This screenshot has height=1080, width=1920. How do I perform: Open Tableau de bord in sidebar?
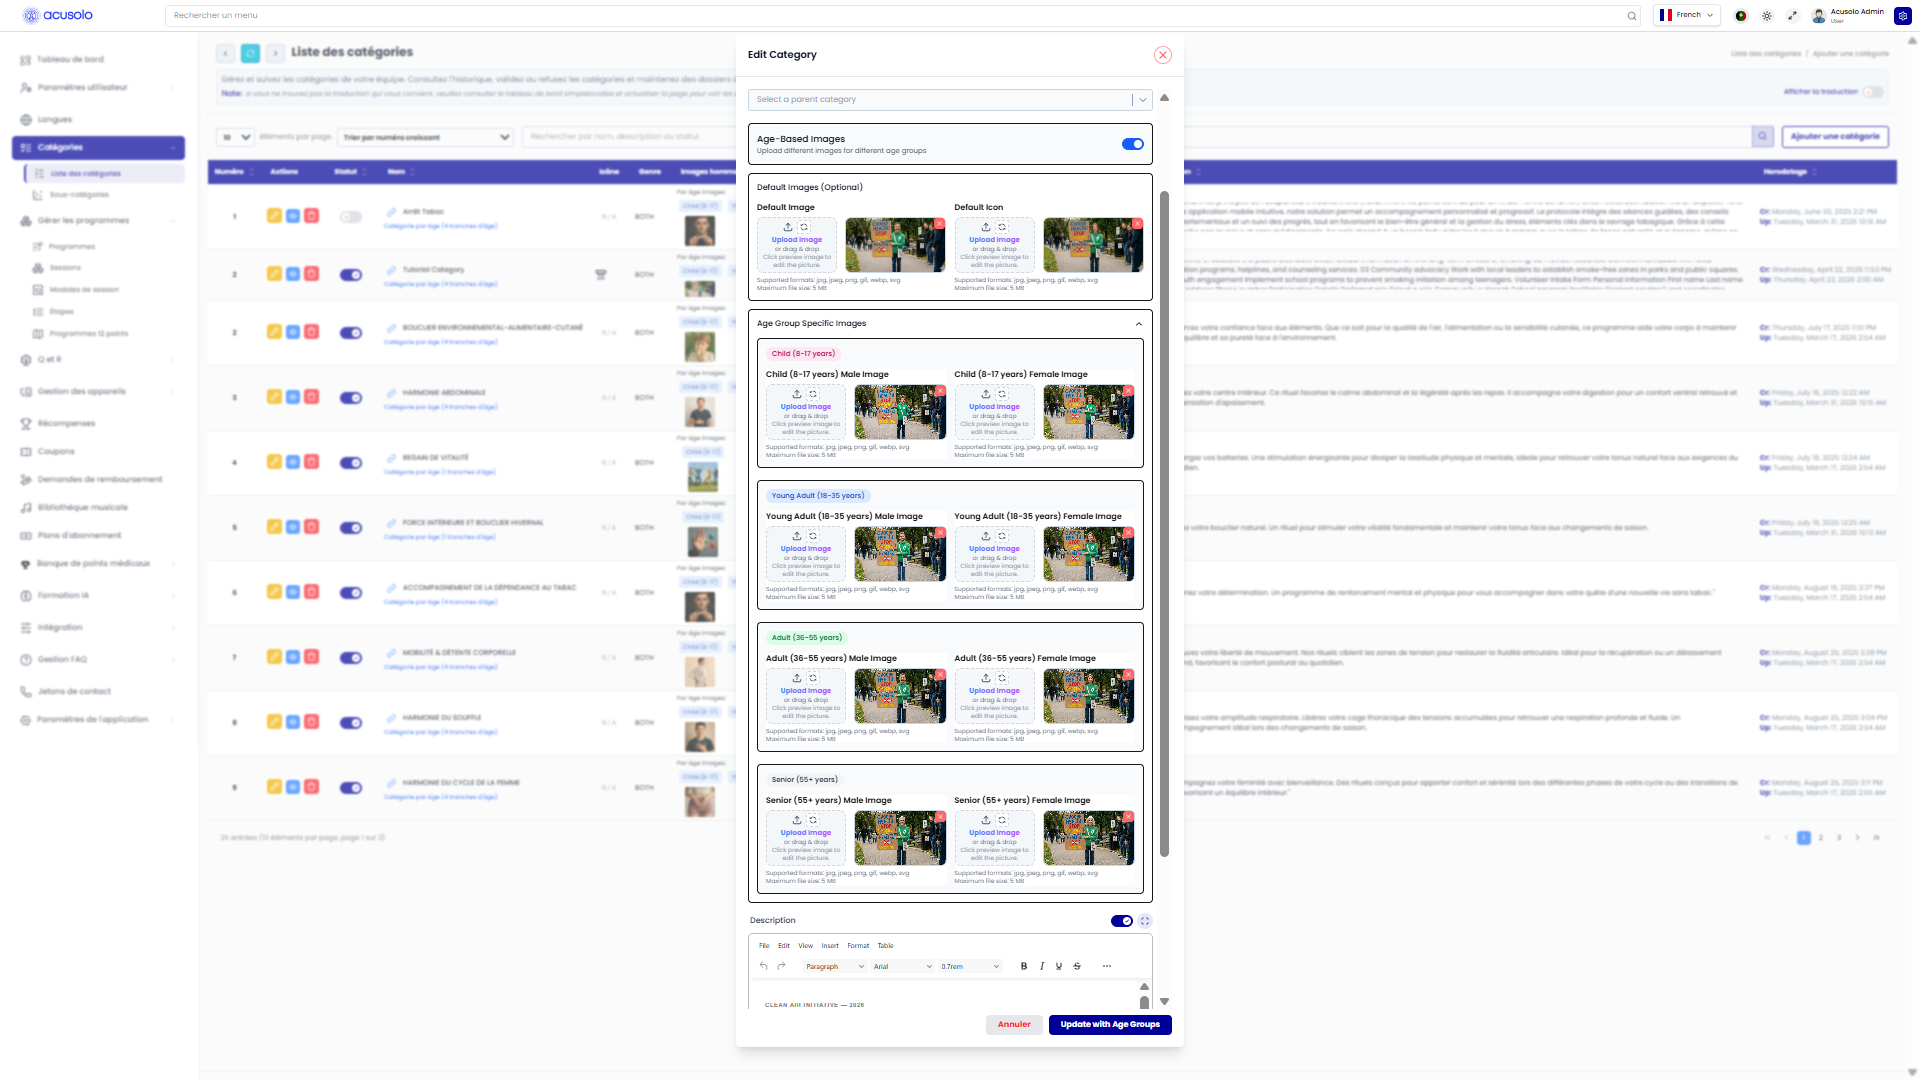pos(70,60)
